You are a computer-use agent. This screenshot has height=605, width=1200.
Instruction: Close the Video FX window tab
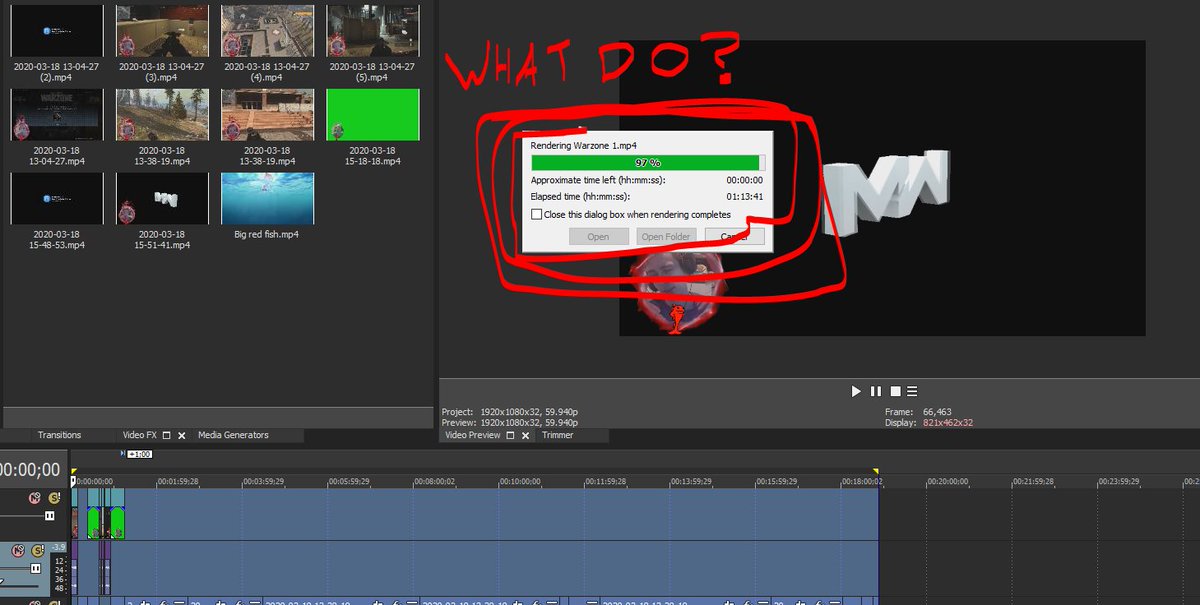click(182, 435)
